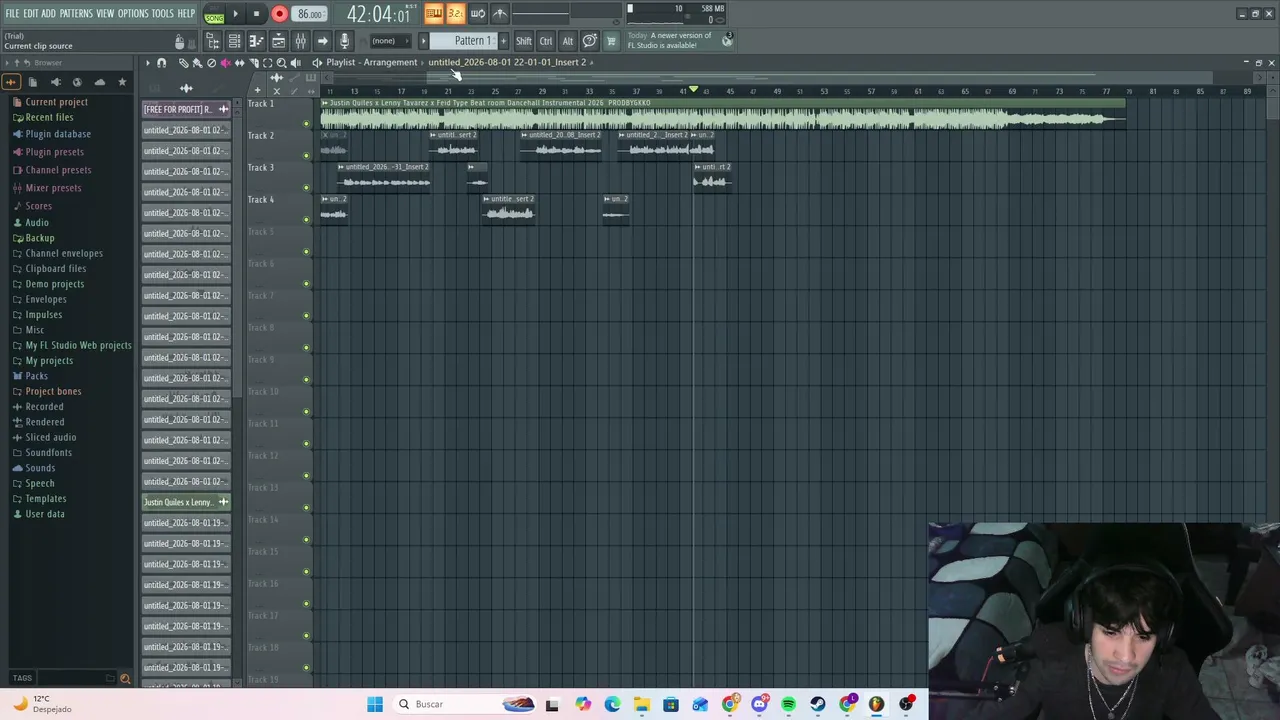This screenshot has width=1280, height=720.
Task: Expand the Plugin database folder
Action: point(58,134)
